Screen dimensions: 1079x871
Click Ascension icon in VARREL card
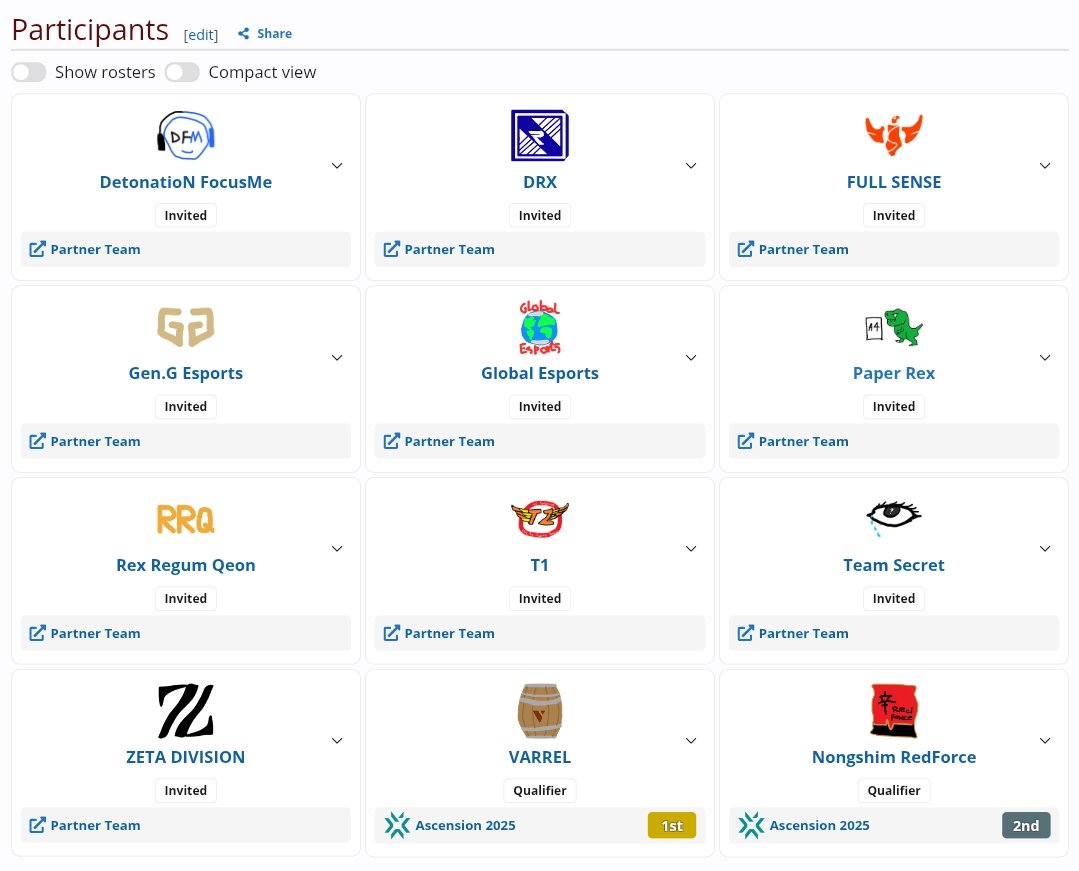pos(397,825)
